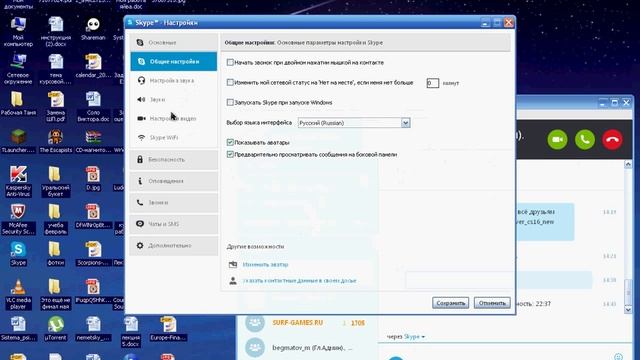This screenshot has height=360, width=640.
Task: Open the Настройка видео settings page
Action: click(174, 118)
